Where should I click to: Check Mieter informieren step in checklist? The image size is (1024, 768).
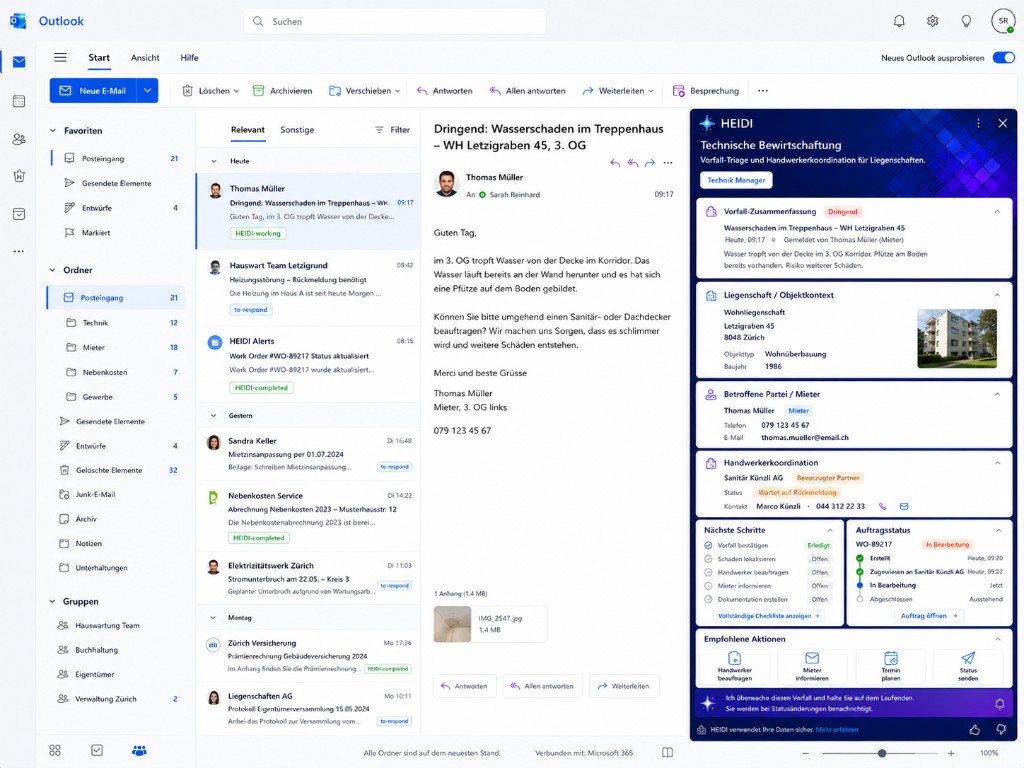click(708, 586)
